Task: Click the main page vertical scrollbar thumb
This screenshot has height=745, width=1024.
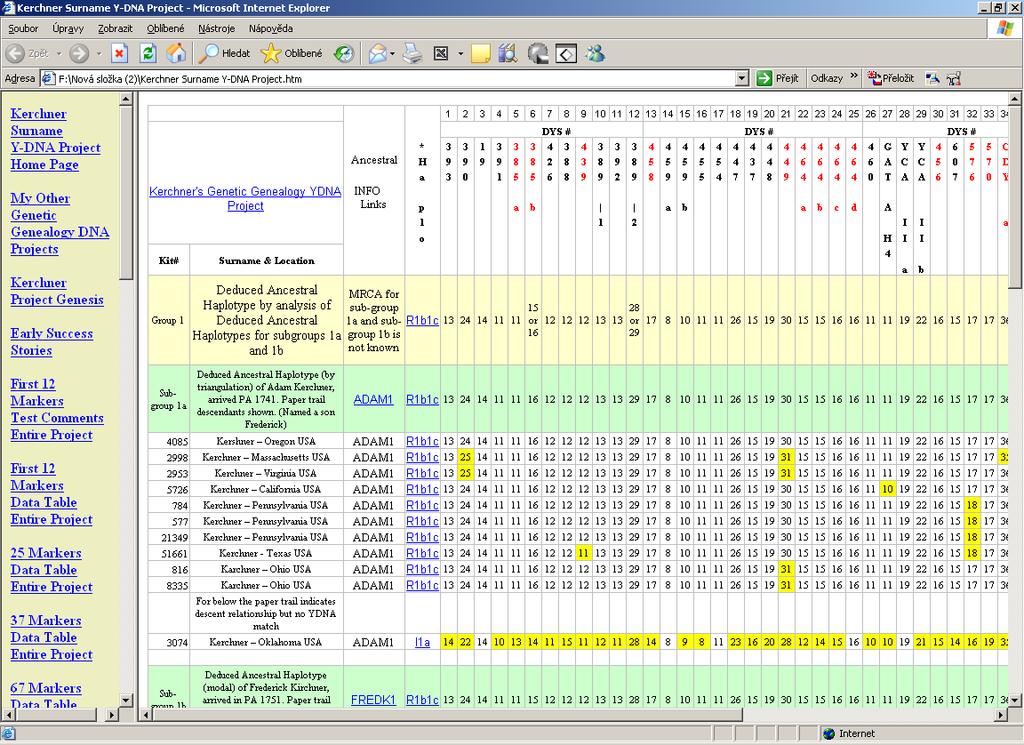Action: [1014, 197]
